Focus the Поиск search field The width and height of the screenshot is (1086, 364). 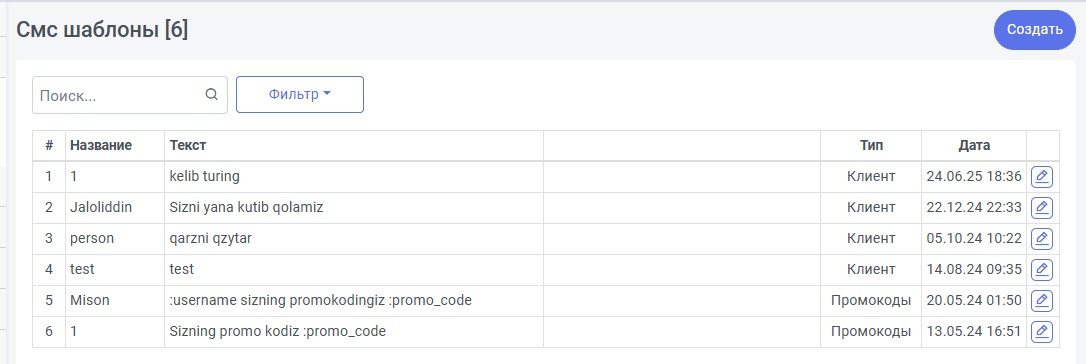coord(130,95)
